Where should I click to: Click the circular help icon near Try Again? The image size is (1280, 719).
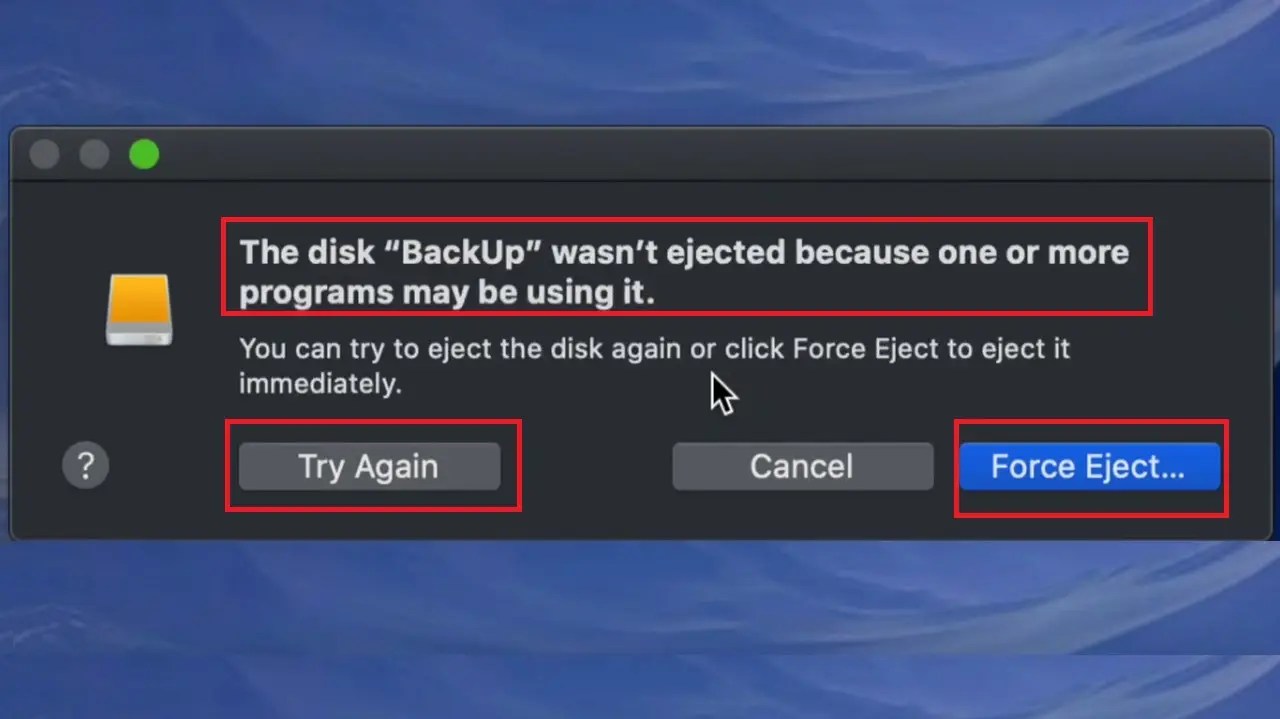tap(85, 464)
